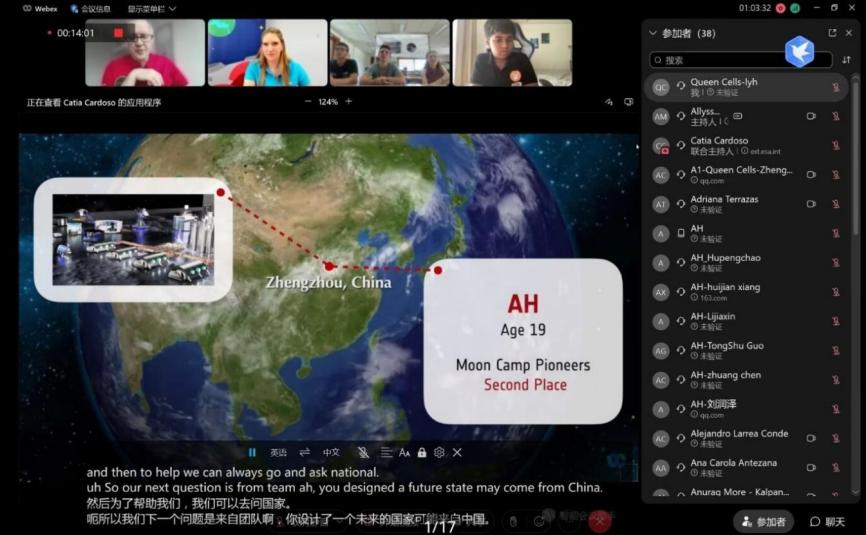Click the caption font size Aa icon
The image size is (866, 535).
[404, 453]
